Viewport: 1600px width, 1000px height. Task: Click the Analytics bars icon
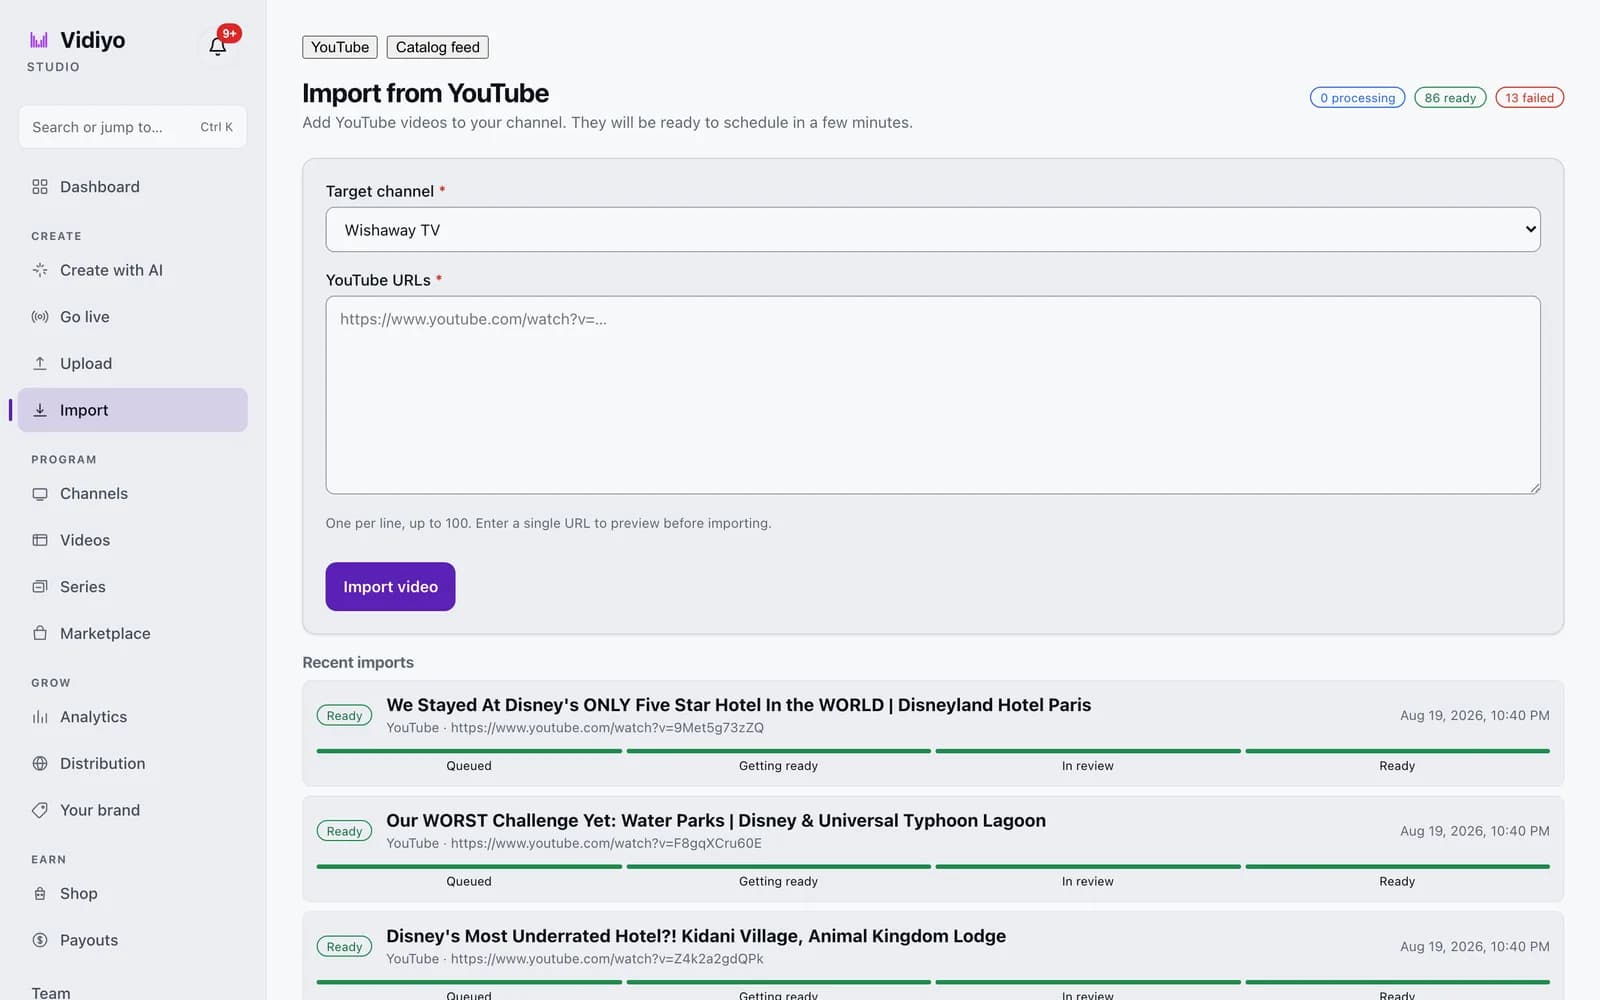[40, 717]
